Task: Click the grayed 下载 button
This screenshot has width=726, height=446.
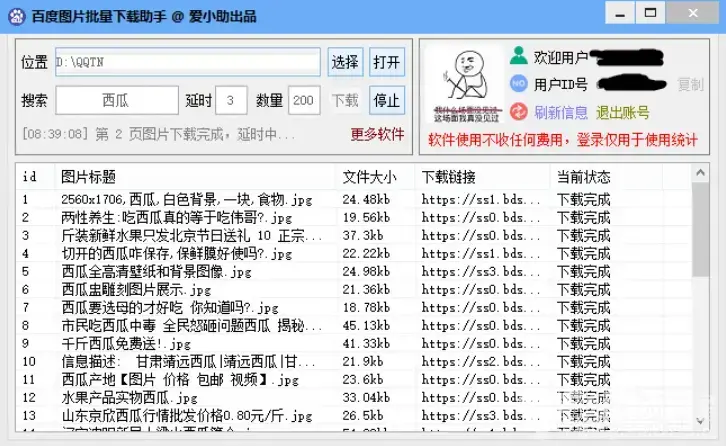Action: pos(345,100)
